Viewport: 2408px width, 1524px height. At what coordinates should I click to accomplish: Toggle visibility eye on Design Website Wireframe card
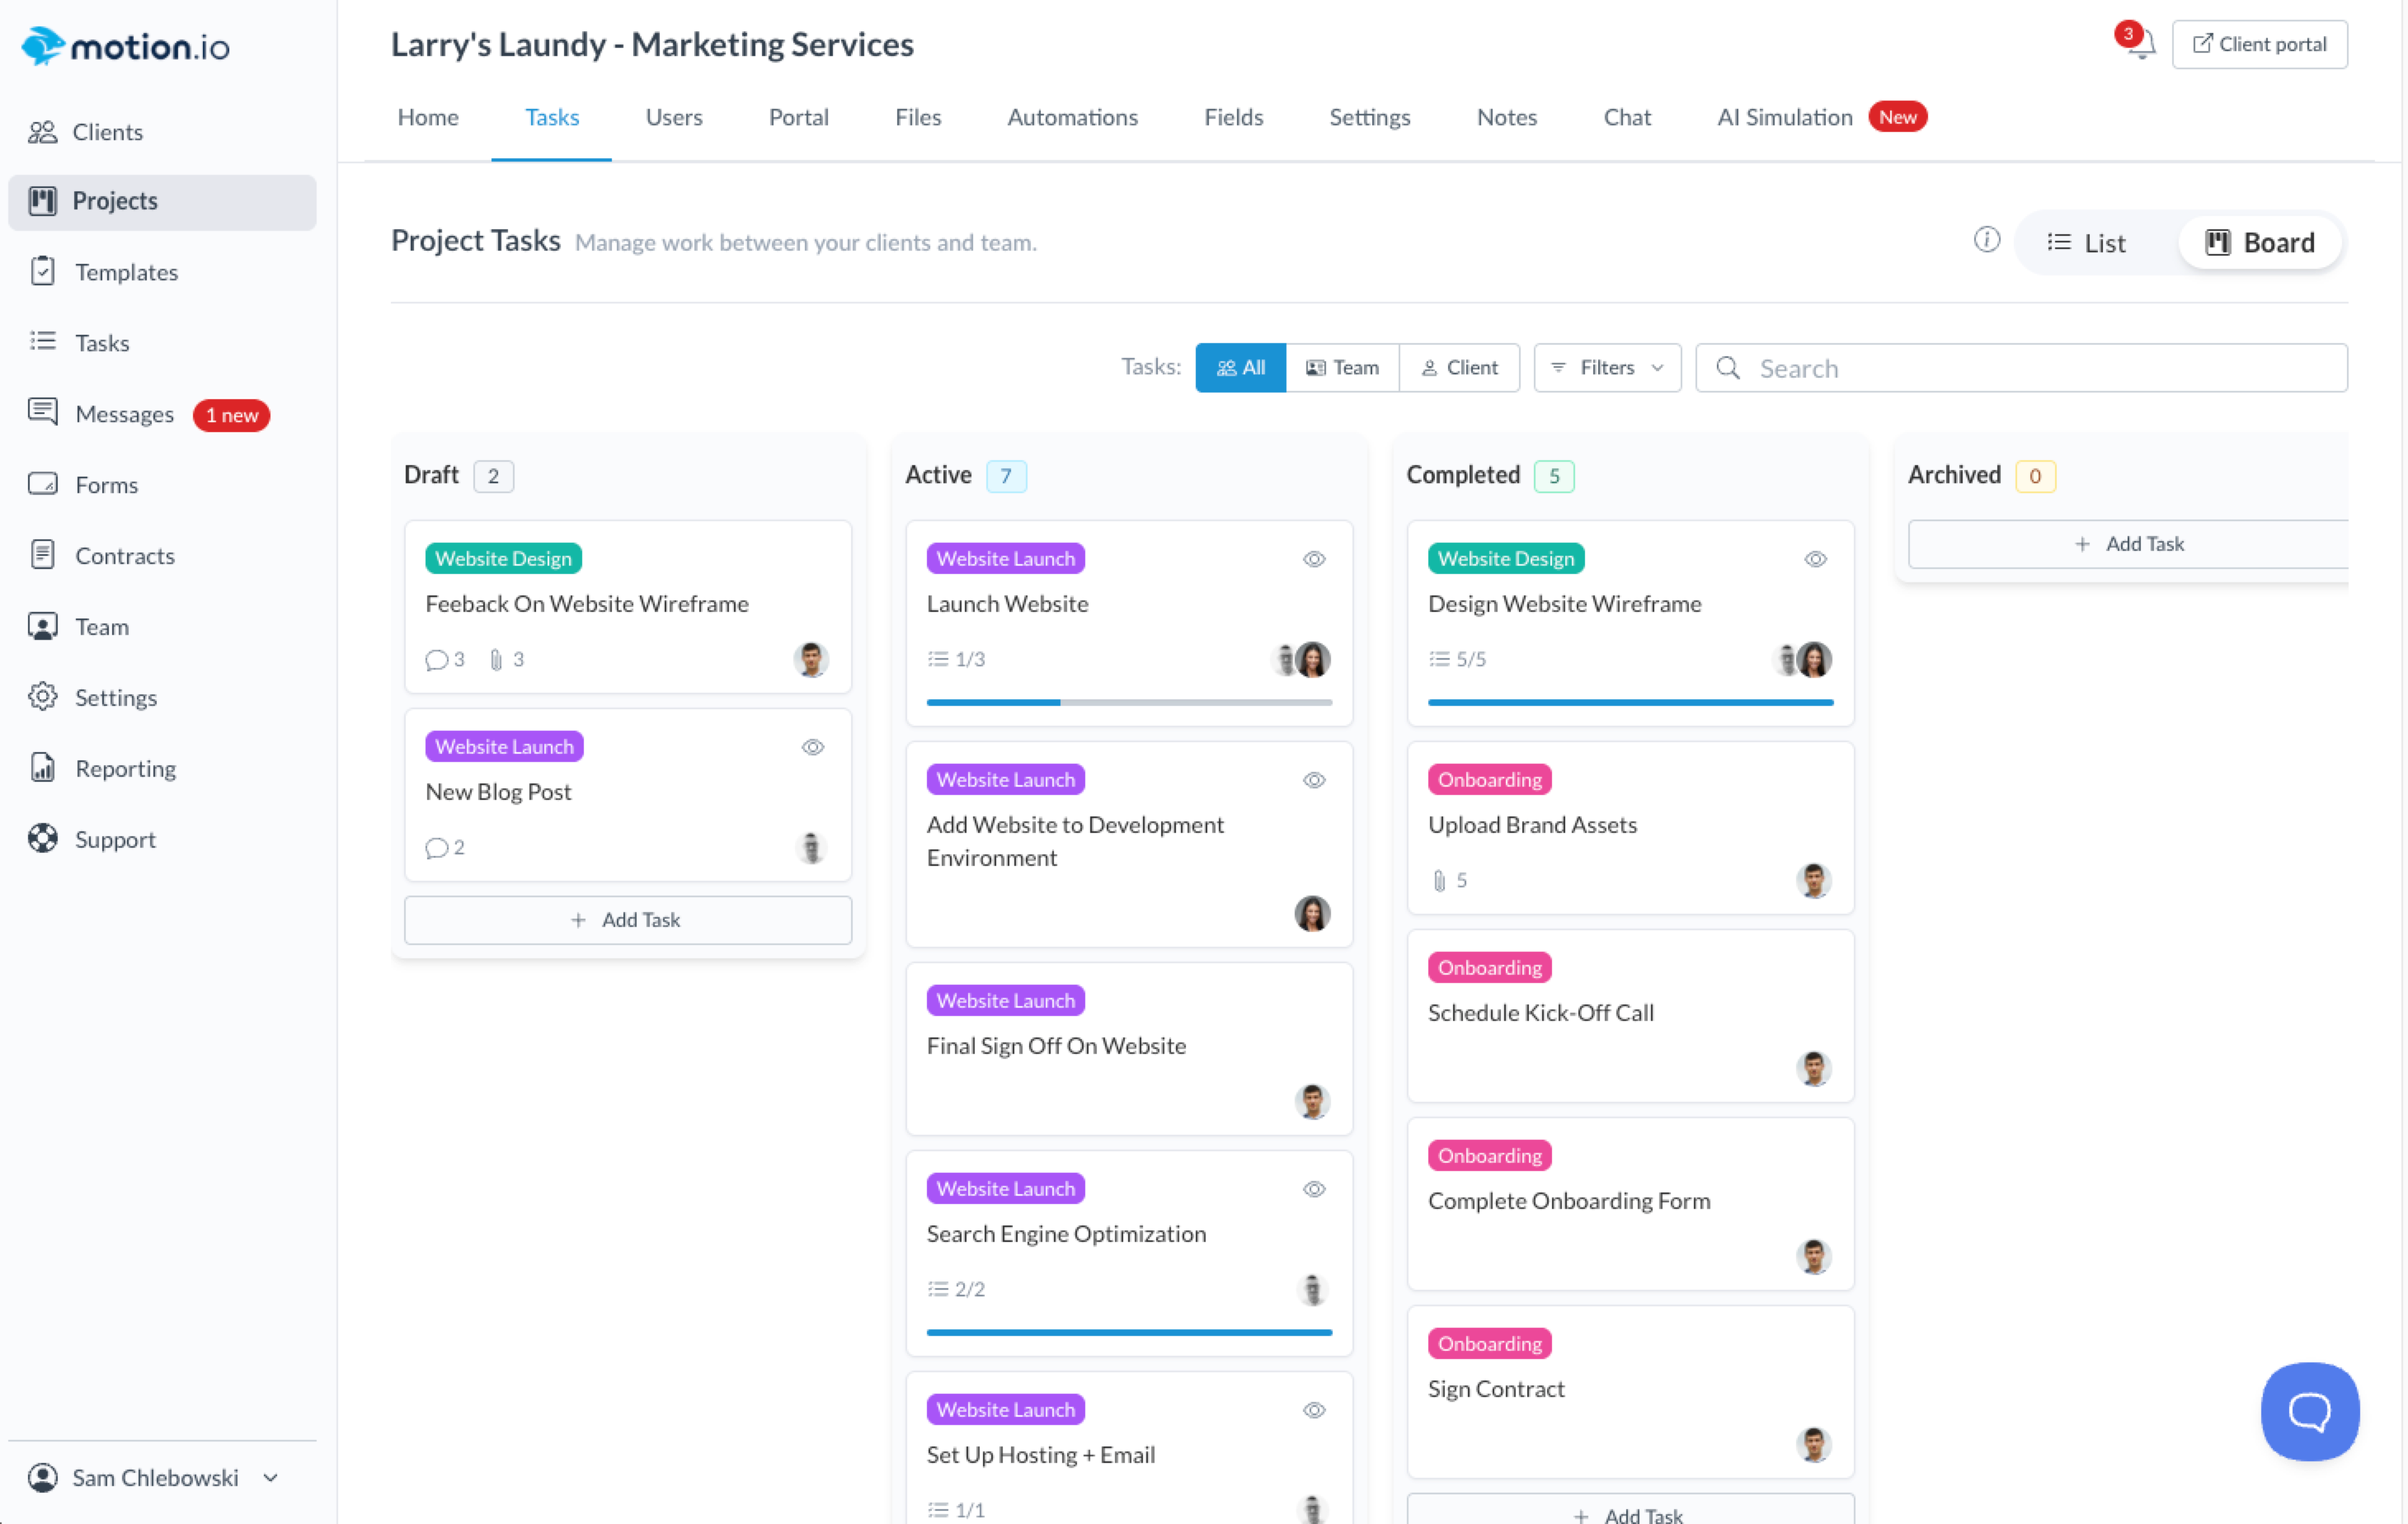click(x=1815, y=559)
